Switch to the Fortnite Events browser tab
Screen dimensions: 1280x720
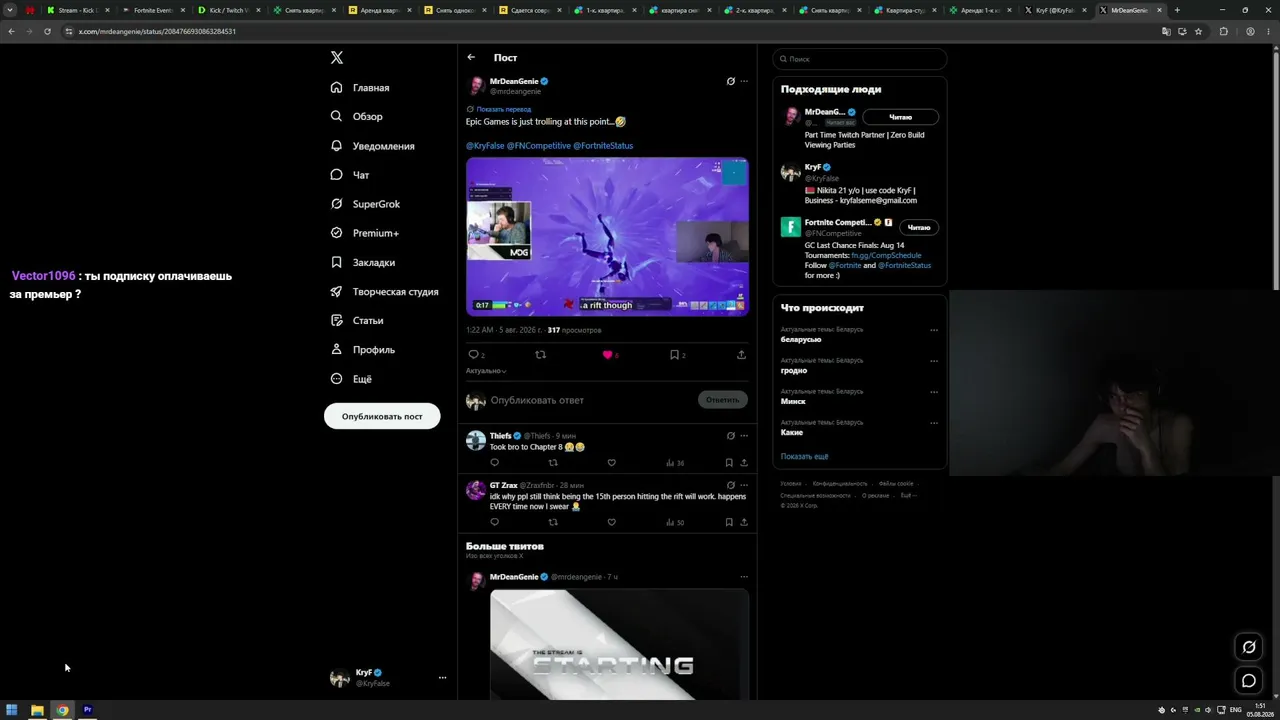click(153, 10)
